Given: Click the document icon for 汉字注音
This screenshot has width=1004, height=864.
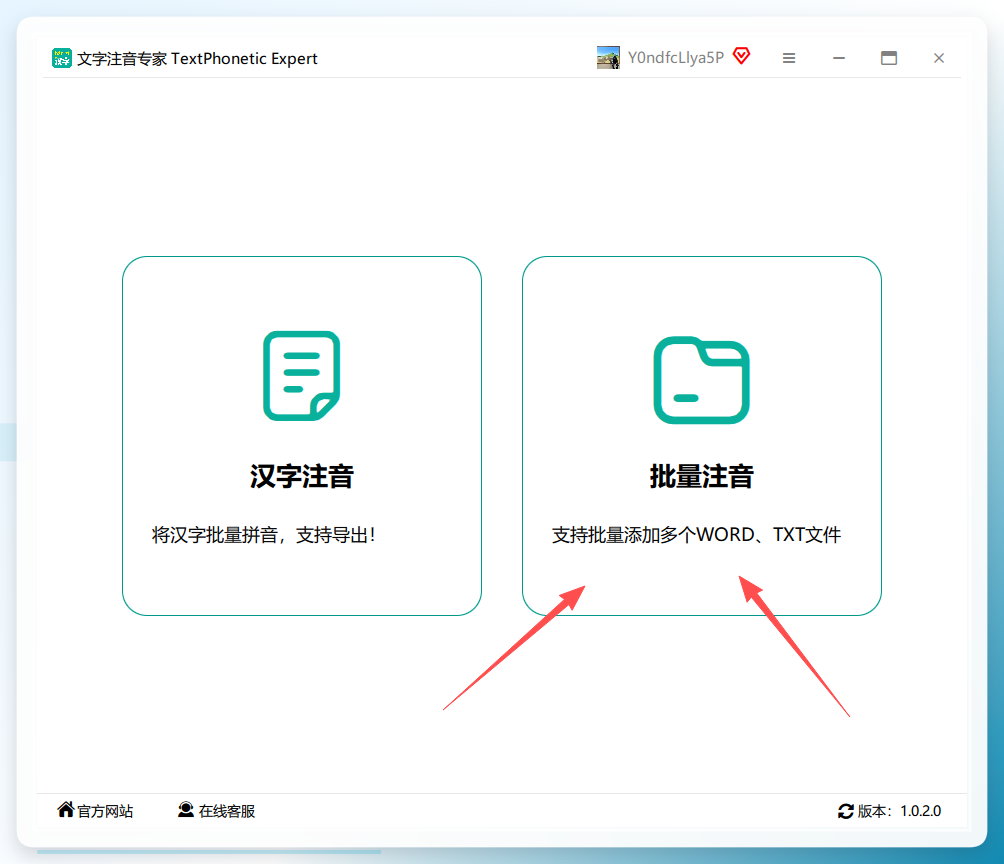Looking at the screenshot, I should 302,375.
